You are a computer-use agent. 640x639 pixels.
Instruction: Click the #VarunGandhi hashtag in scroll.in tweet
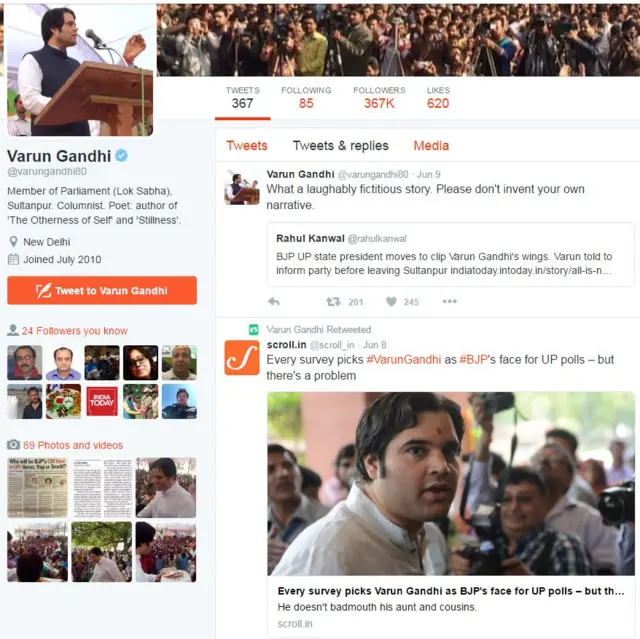pyautogui.click(x=403, y=359)
